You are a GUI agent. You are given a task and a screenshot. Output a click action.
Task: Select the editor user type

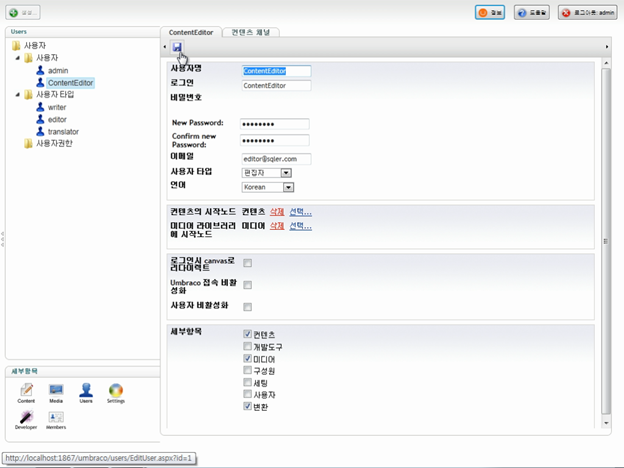pyautogui.click(x=57, y=119)
